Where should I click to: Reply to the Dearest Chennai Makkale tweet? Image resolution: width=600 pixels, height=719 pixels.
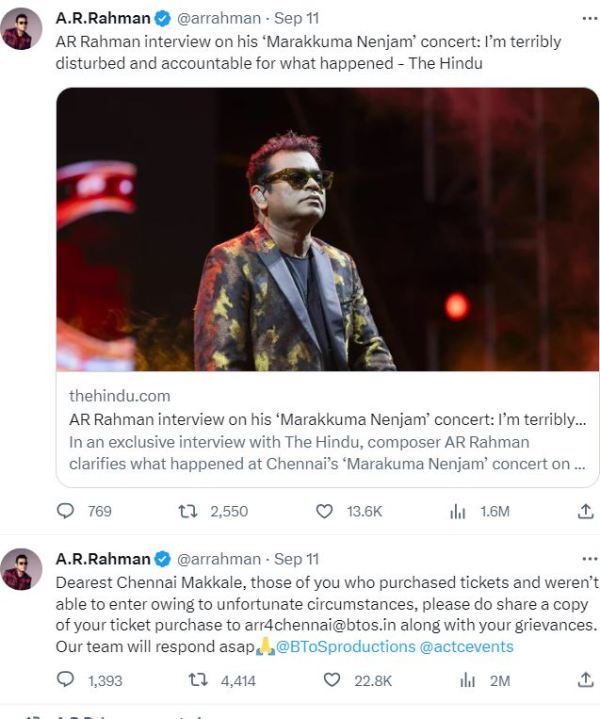coord(65,680)
